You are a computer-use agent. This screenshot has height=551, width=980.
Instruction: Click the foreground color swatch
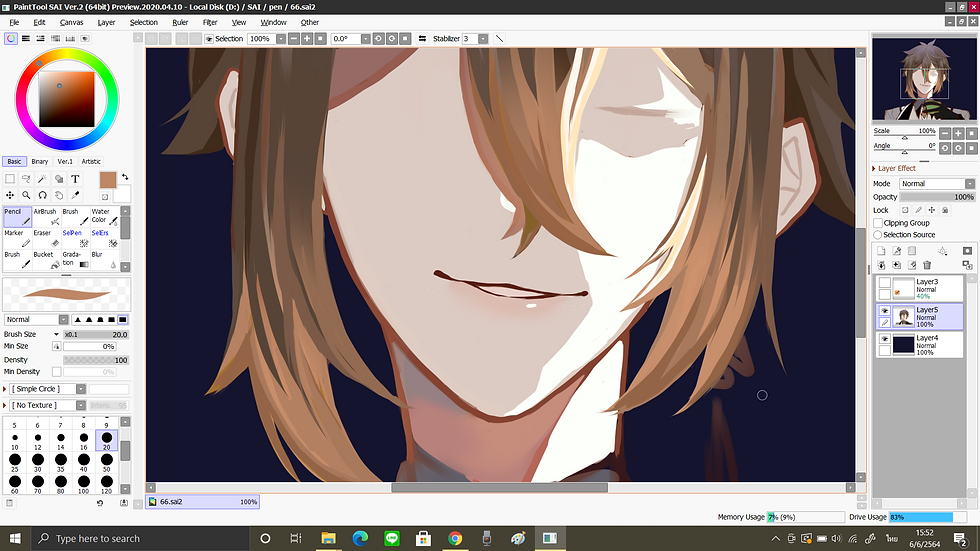(x=108, y=180)
